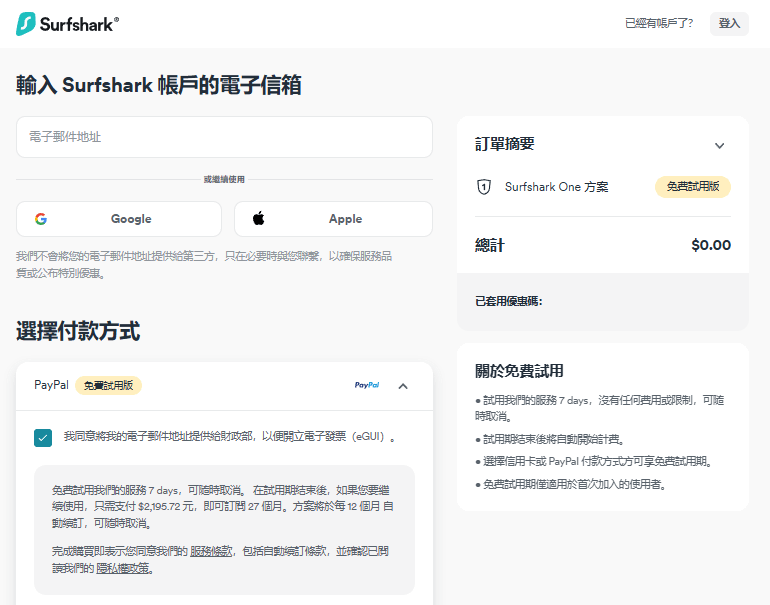Click the 已套用優惠碼 label
The width and height of the screenshot is (770, 605).
tap(509, 301)
